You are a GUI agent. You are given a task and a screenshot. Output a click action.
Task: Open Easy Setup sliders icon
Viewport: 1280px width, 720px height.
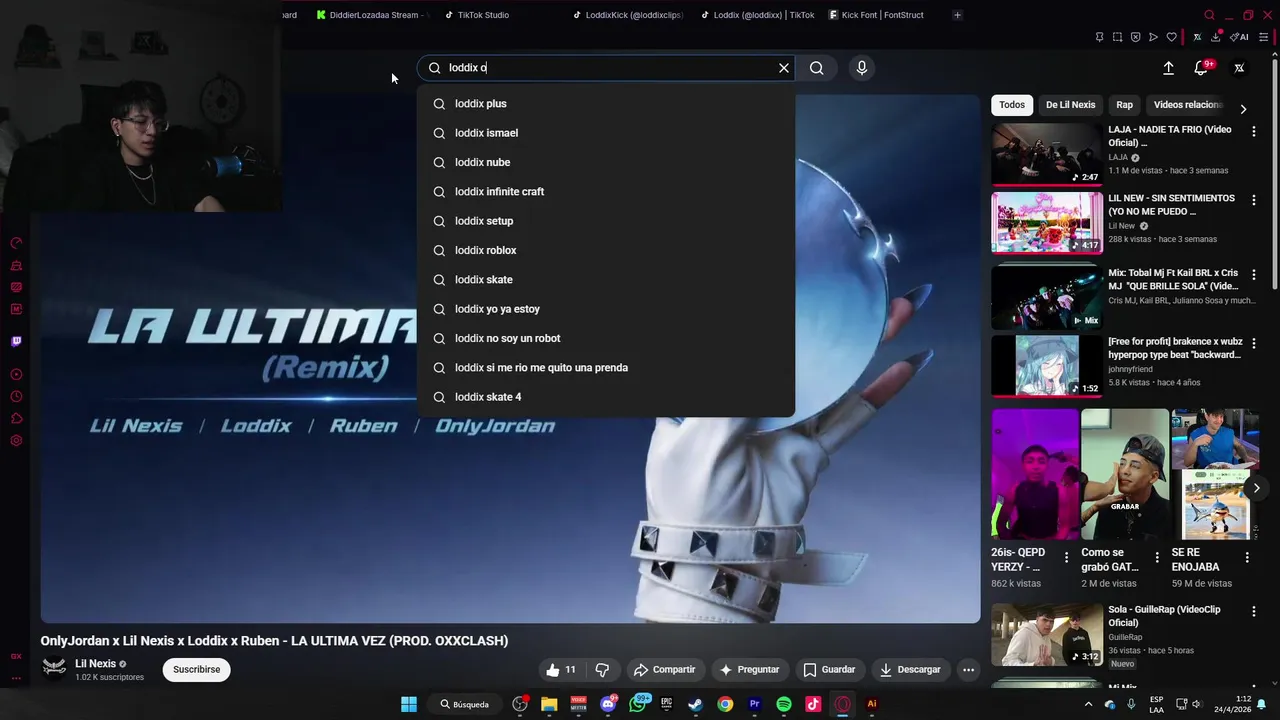1265,37
